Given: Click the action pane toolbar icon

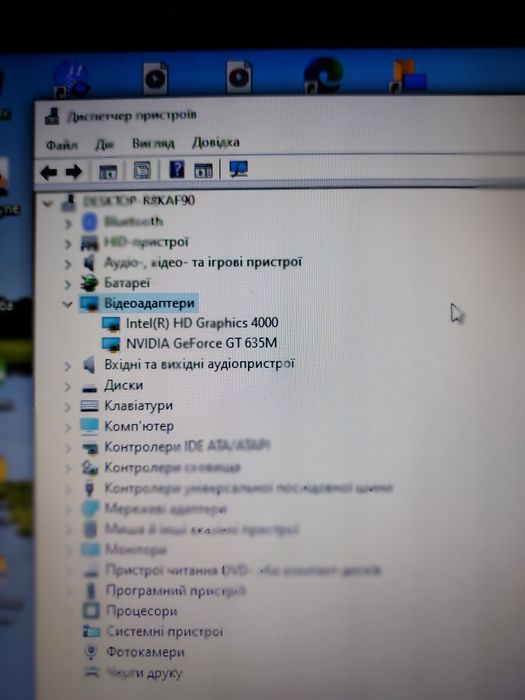Looking at the screenshot, I should [203, 170].
